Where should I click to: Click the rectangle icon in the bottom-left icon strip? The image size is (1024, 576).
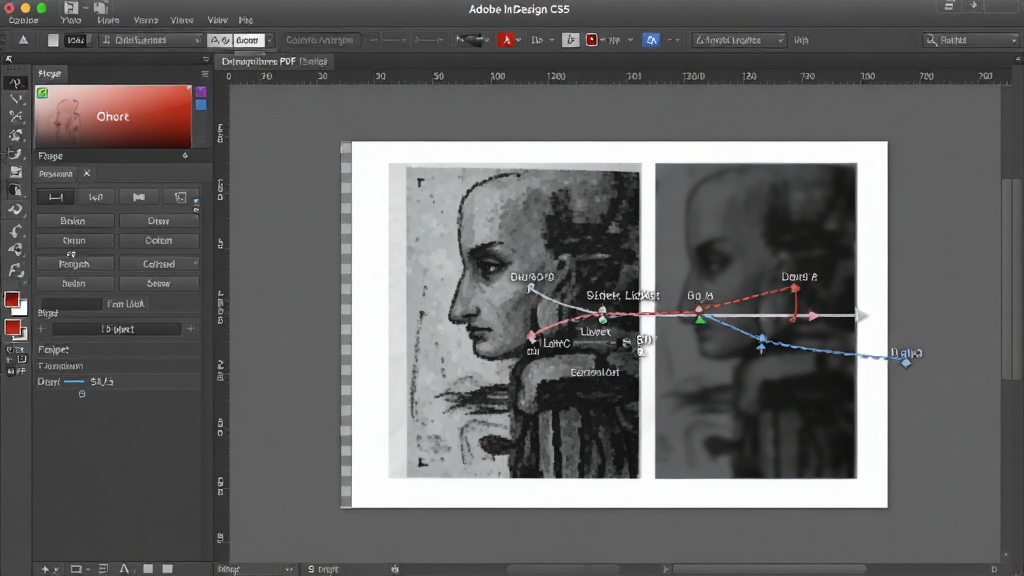[x=76, y=569]
